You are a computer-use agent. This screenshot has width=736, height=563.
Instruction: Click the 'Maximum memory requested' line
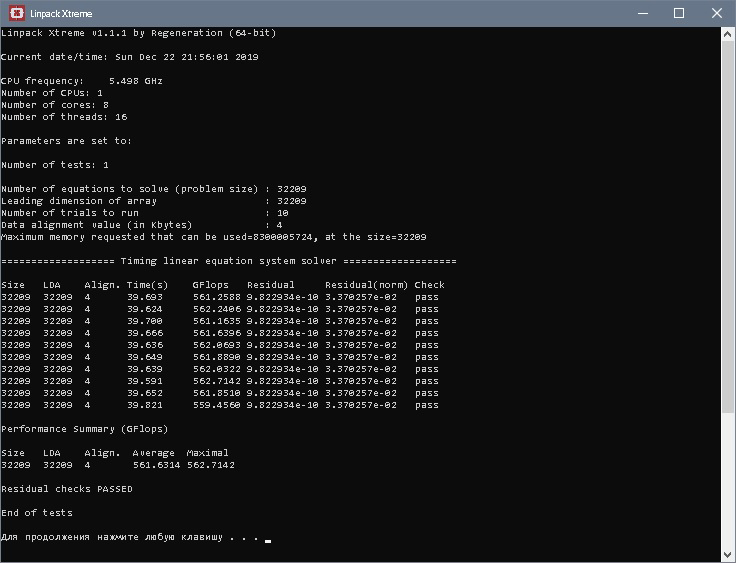point(214,237)
